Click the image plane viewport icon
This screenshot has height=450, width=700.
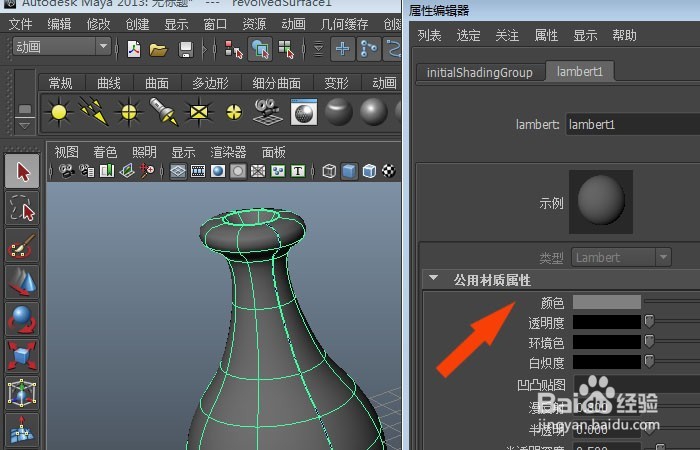[127, 171]
